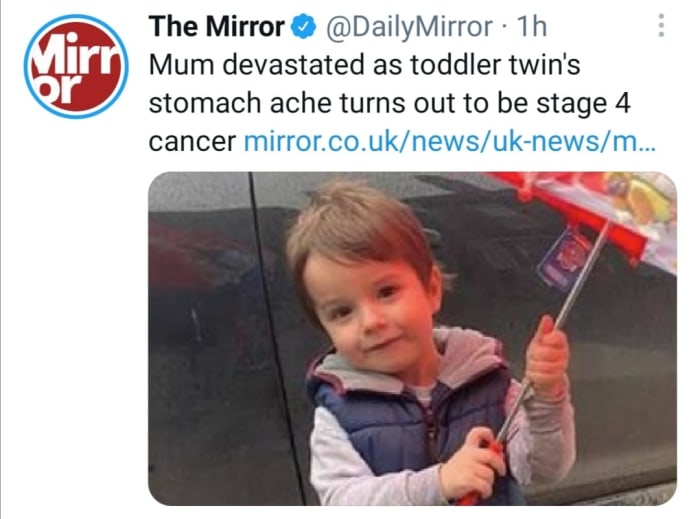The width and height of the screenshot is (700, 519).
Task: Click the umbrella's silver pole in the photo
Action: point(566,300)
